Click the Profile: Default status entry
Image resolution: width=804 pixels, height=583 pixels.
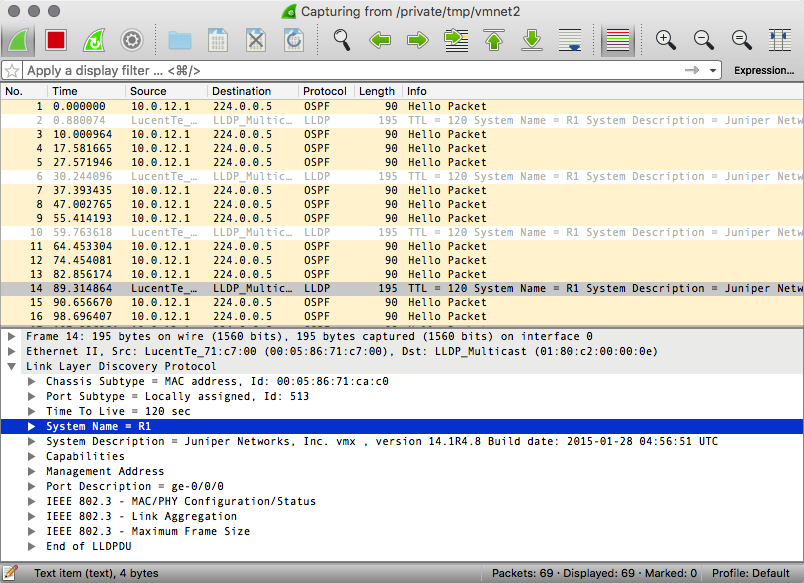coord(751,573)
